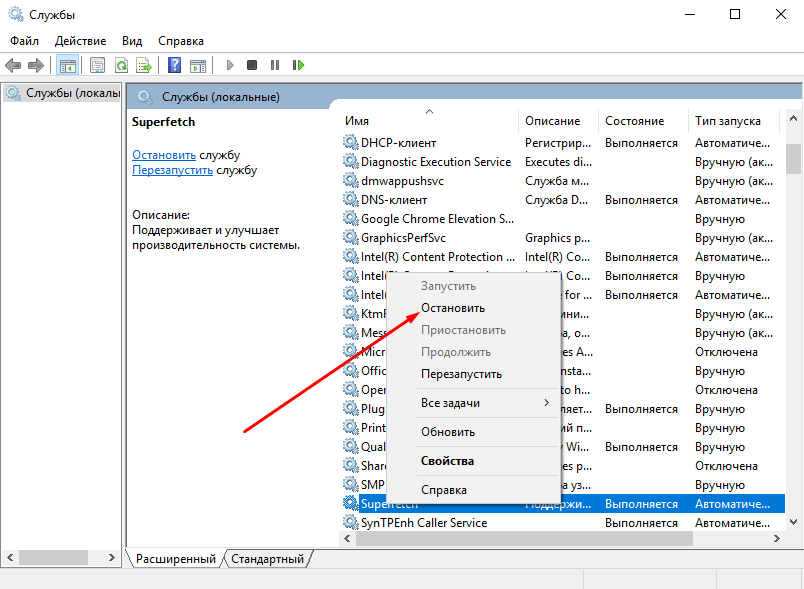The height and width of the screenshot is (589, 804).
Task: Open the Действие menu
Action: (x=81, y=41)
